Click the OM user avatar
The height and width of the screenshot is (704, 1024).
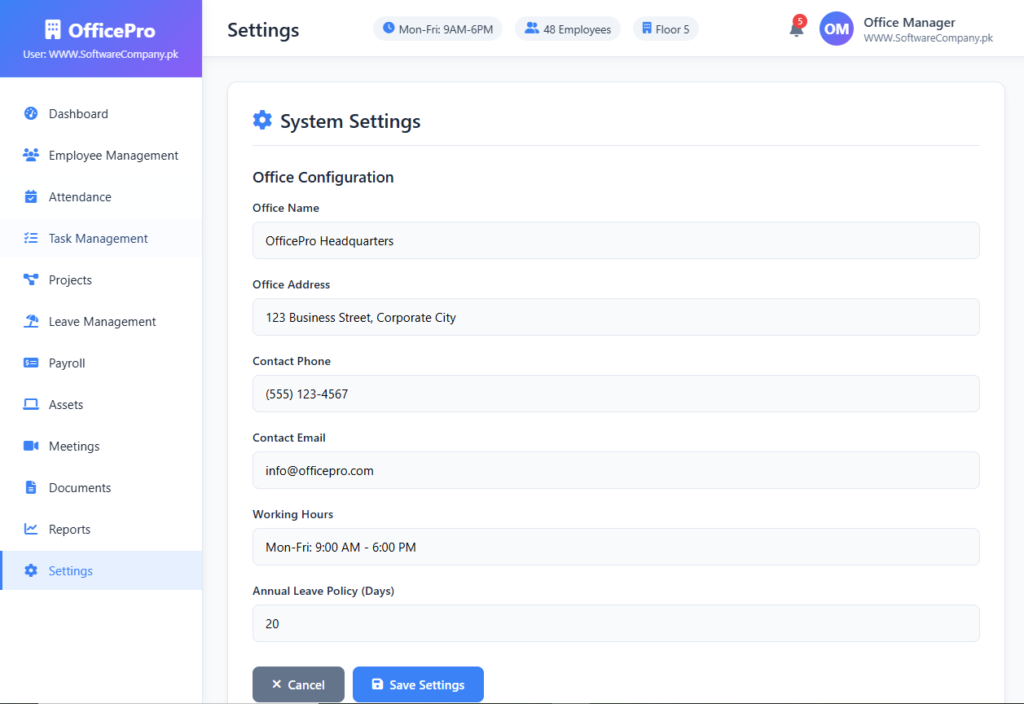click(x=836, y=29)
